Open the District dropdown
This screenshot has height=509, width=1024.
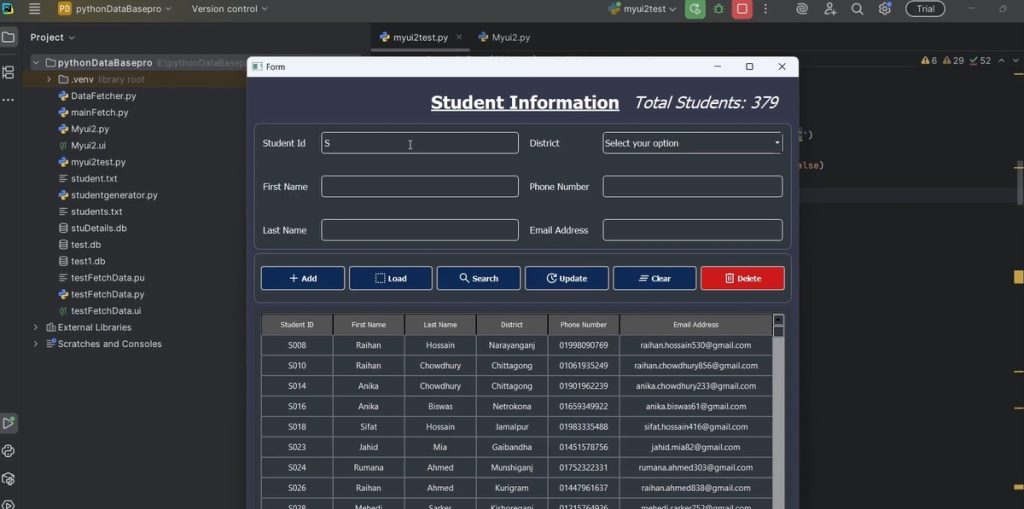(692, 143)
